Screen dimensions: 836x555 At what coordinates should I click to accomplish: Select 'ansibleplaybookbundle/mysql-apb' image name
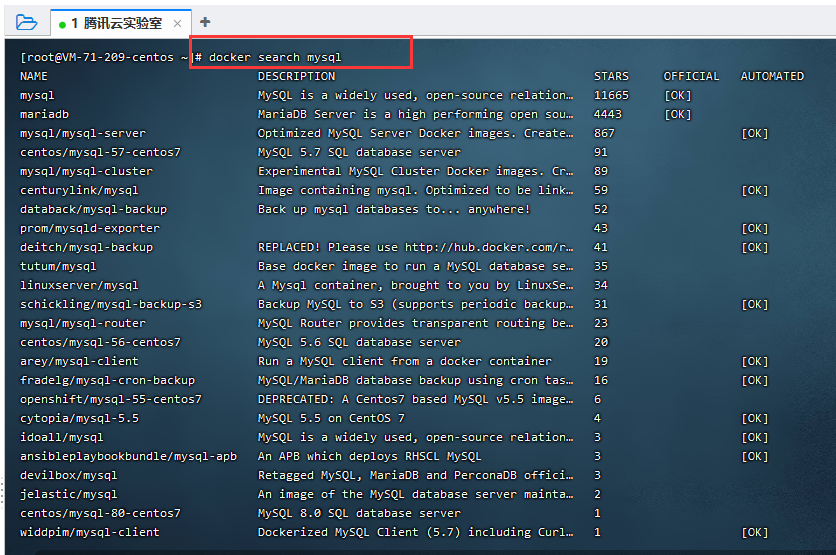[128, 456]
